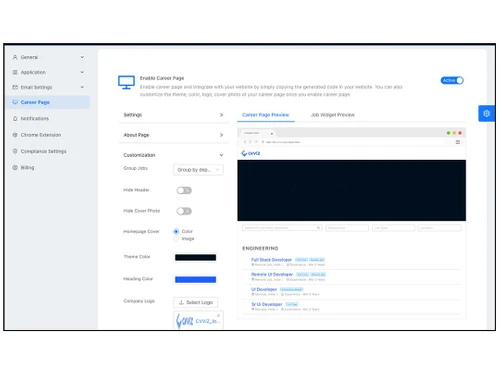Click the Billing icon in sidebar
The image size is (500, 375).
point(15,168)
